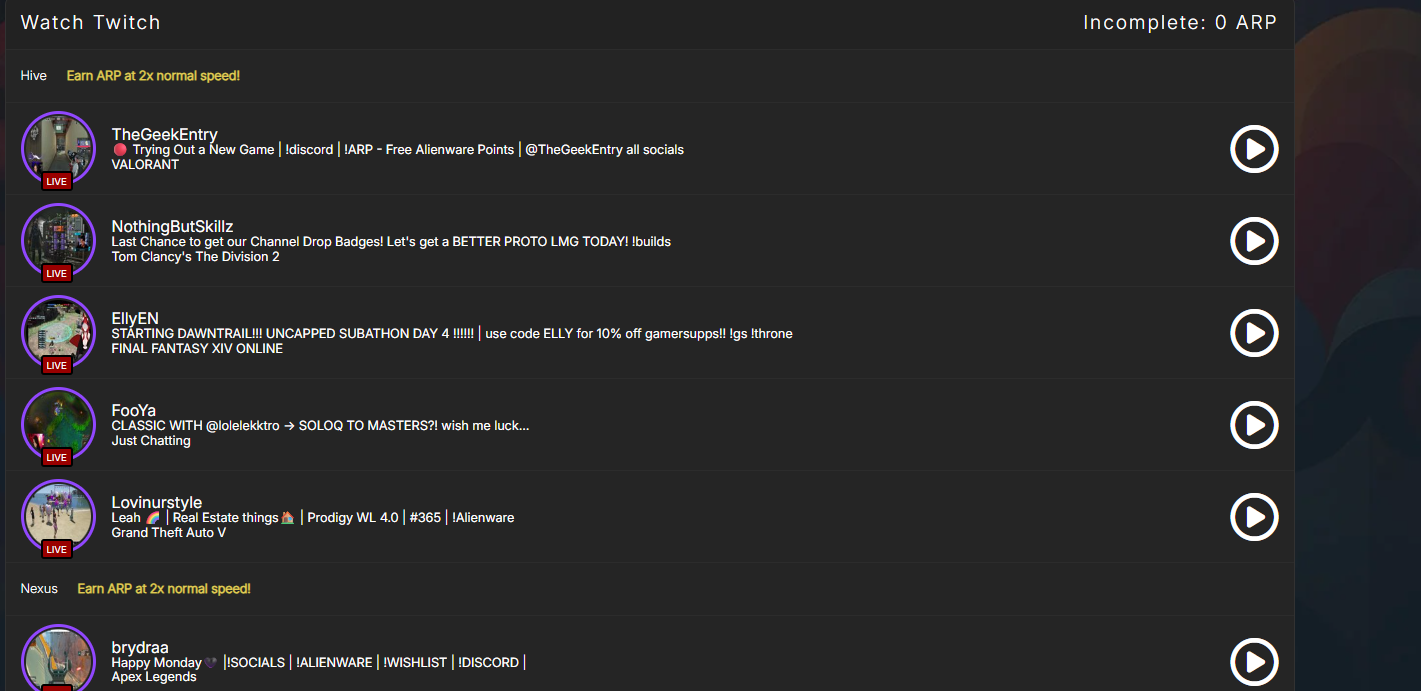Viewport: 1421px width, 691px height.
Task: Open the brydraa channel name
Action: click(140, 647)
